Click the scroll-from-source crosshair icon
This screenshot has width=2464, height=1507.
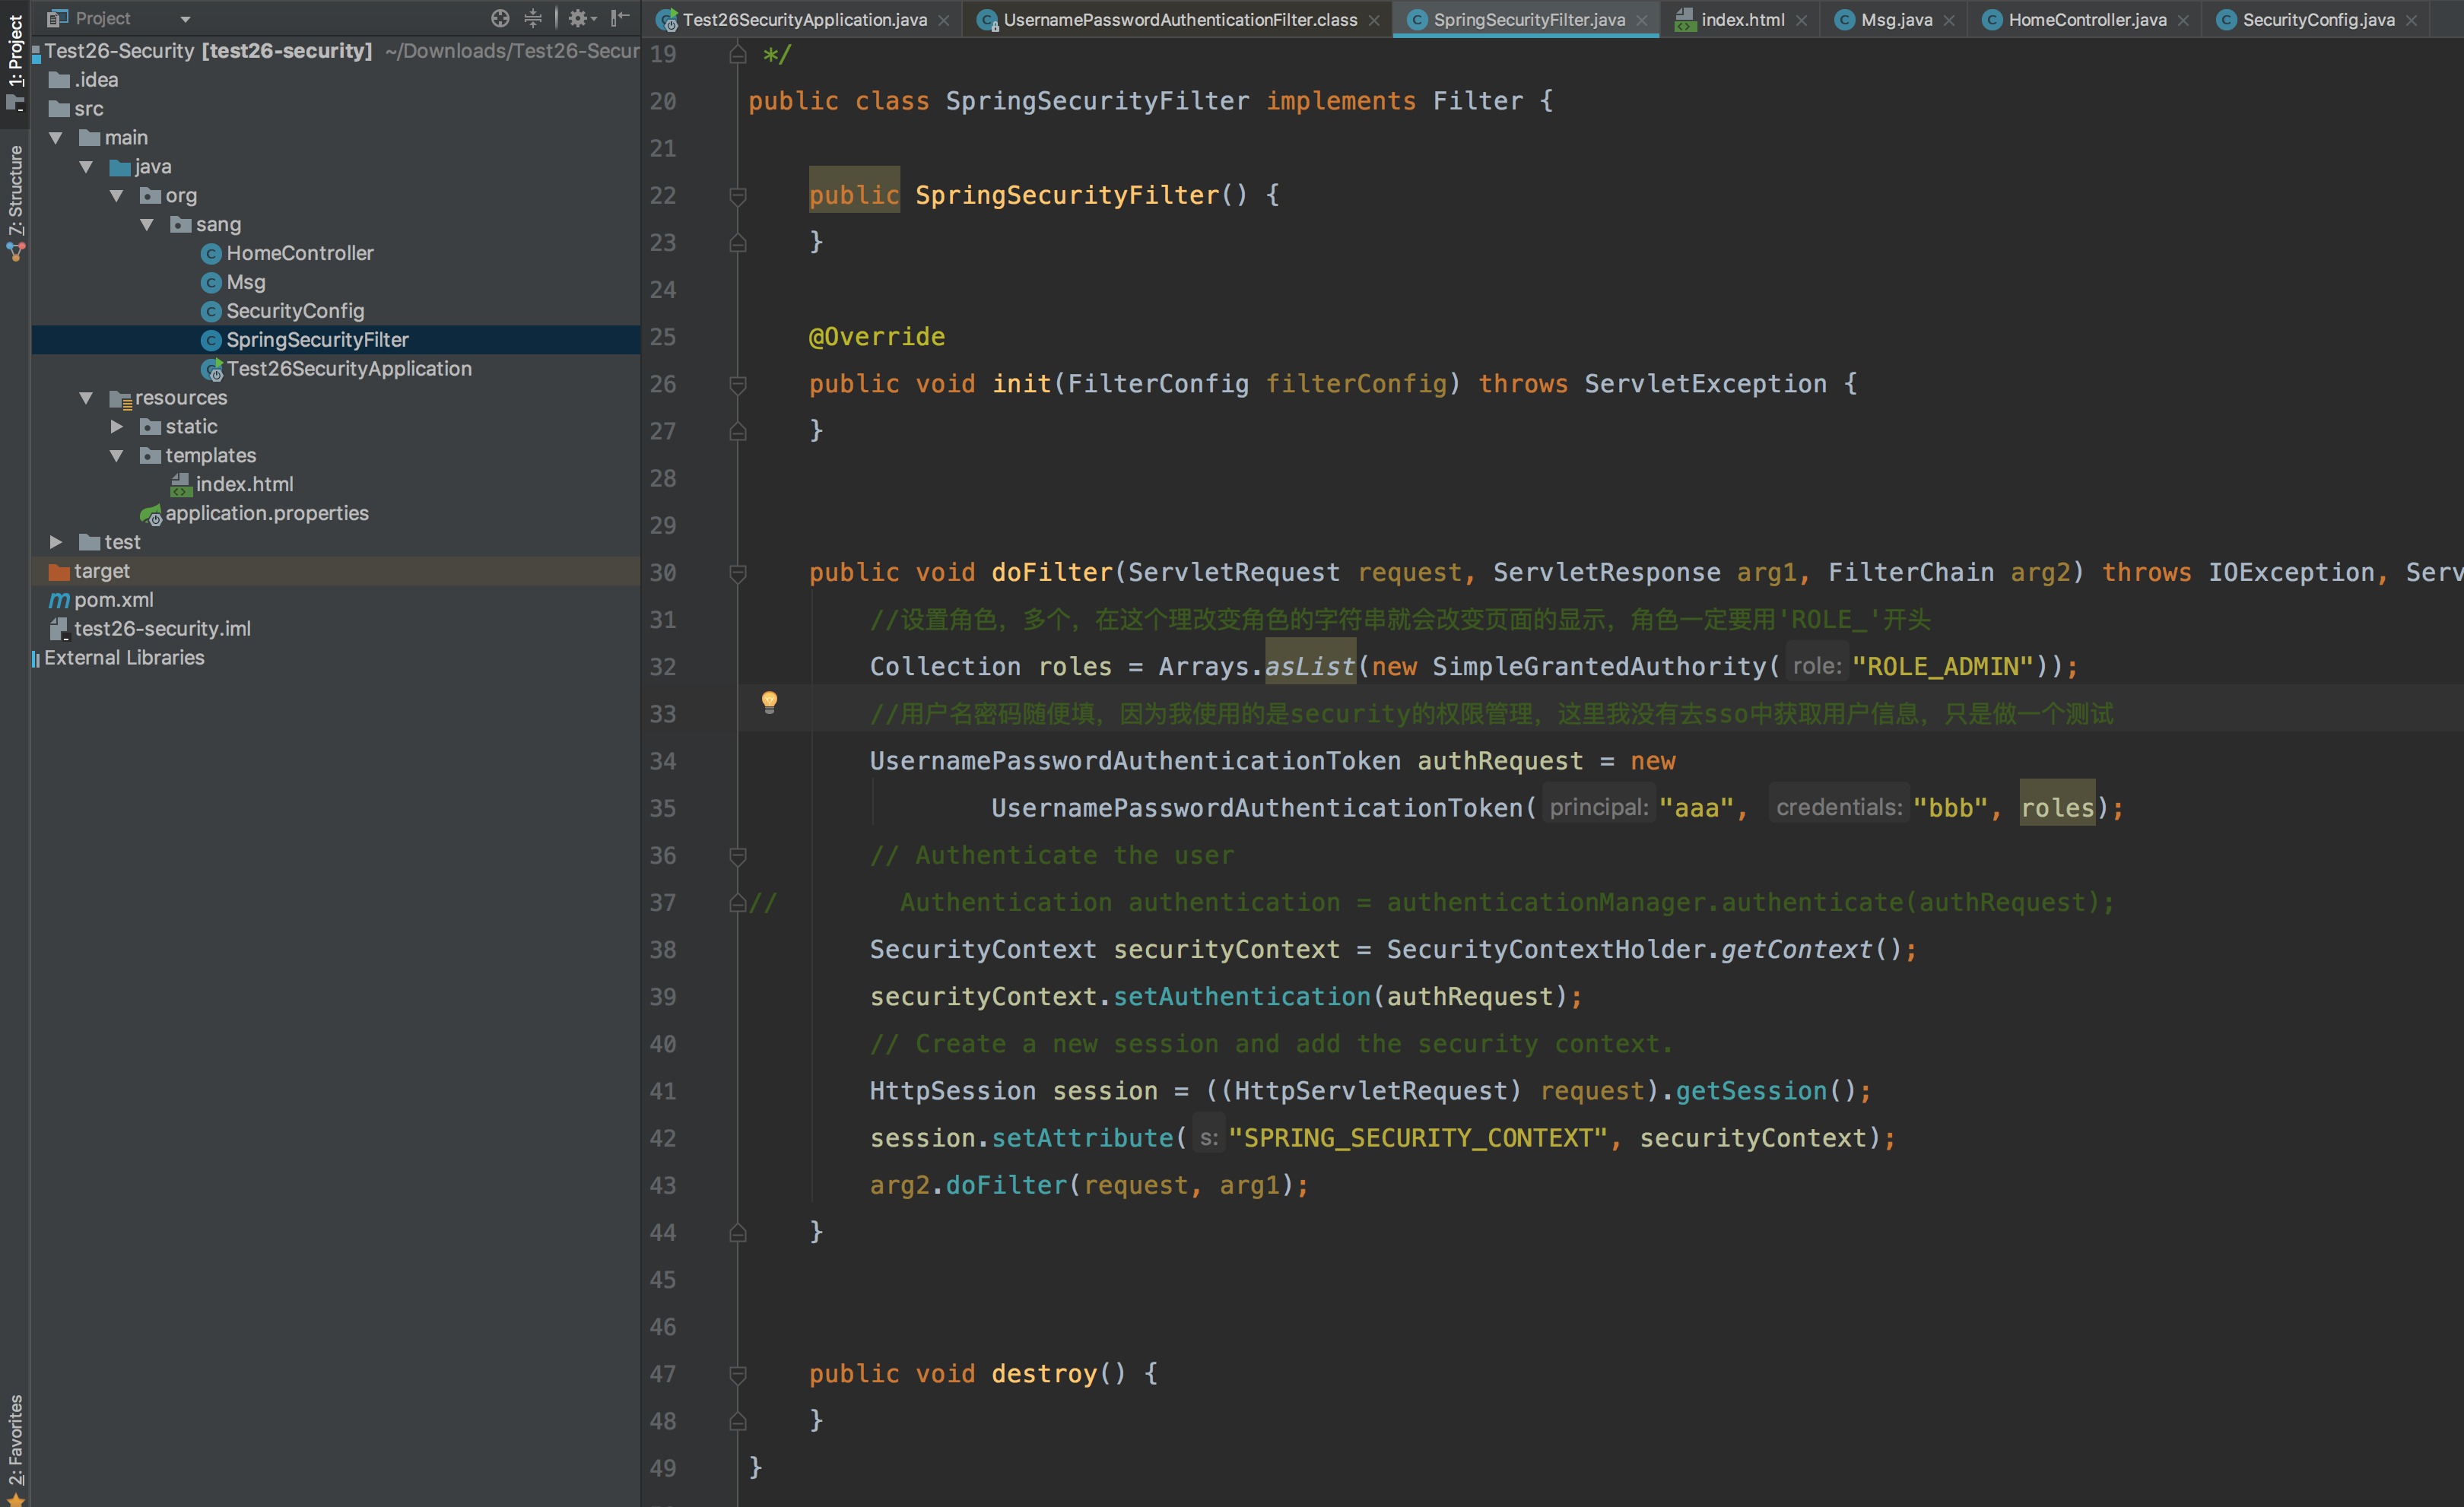pyautogui.click(x=500, y=18)
